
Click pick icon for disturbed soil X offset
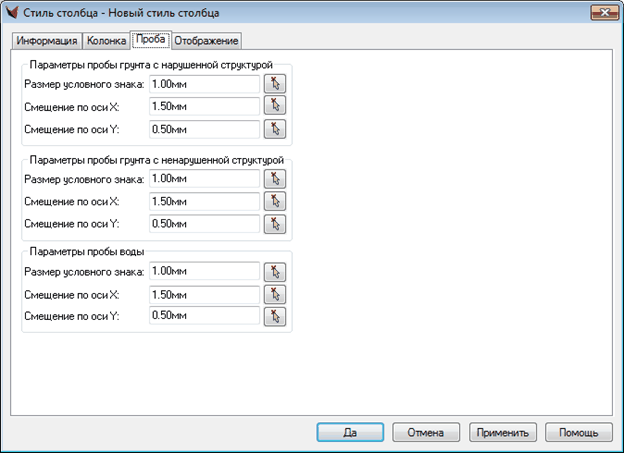pos(275,105)
